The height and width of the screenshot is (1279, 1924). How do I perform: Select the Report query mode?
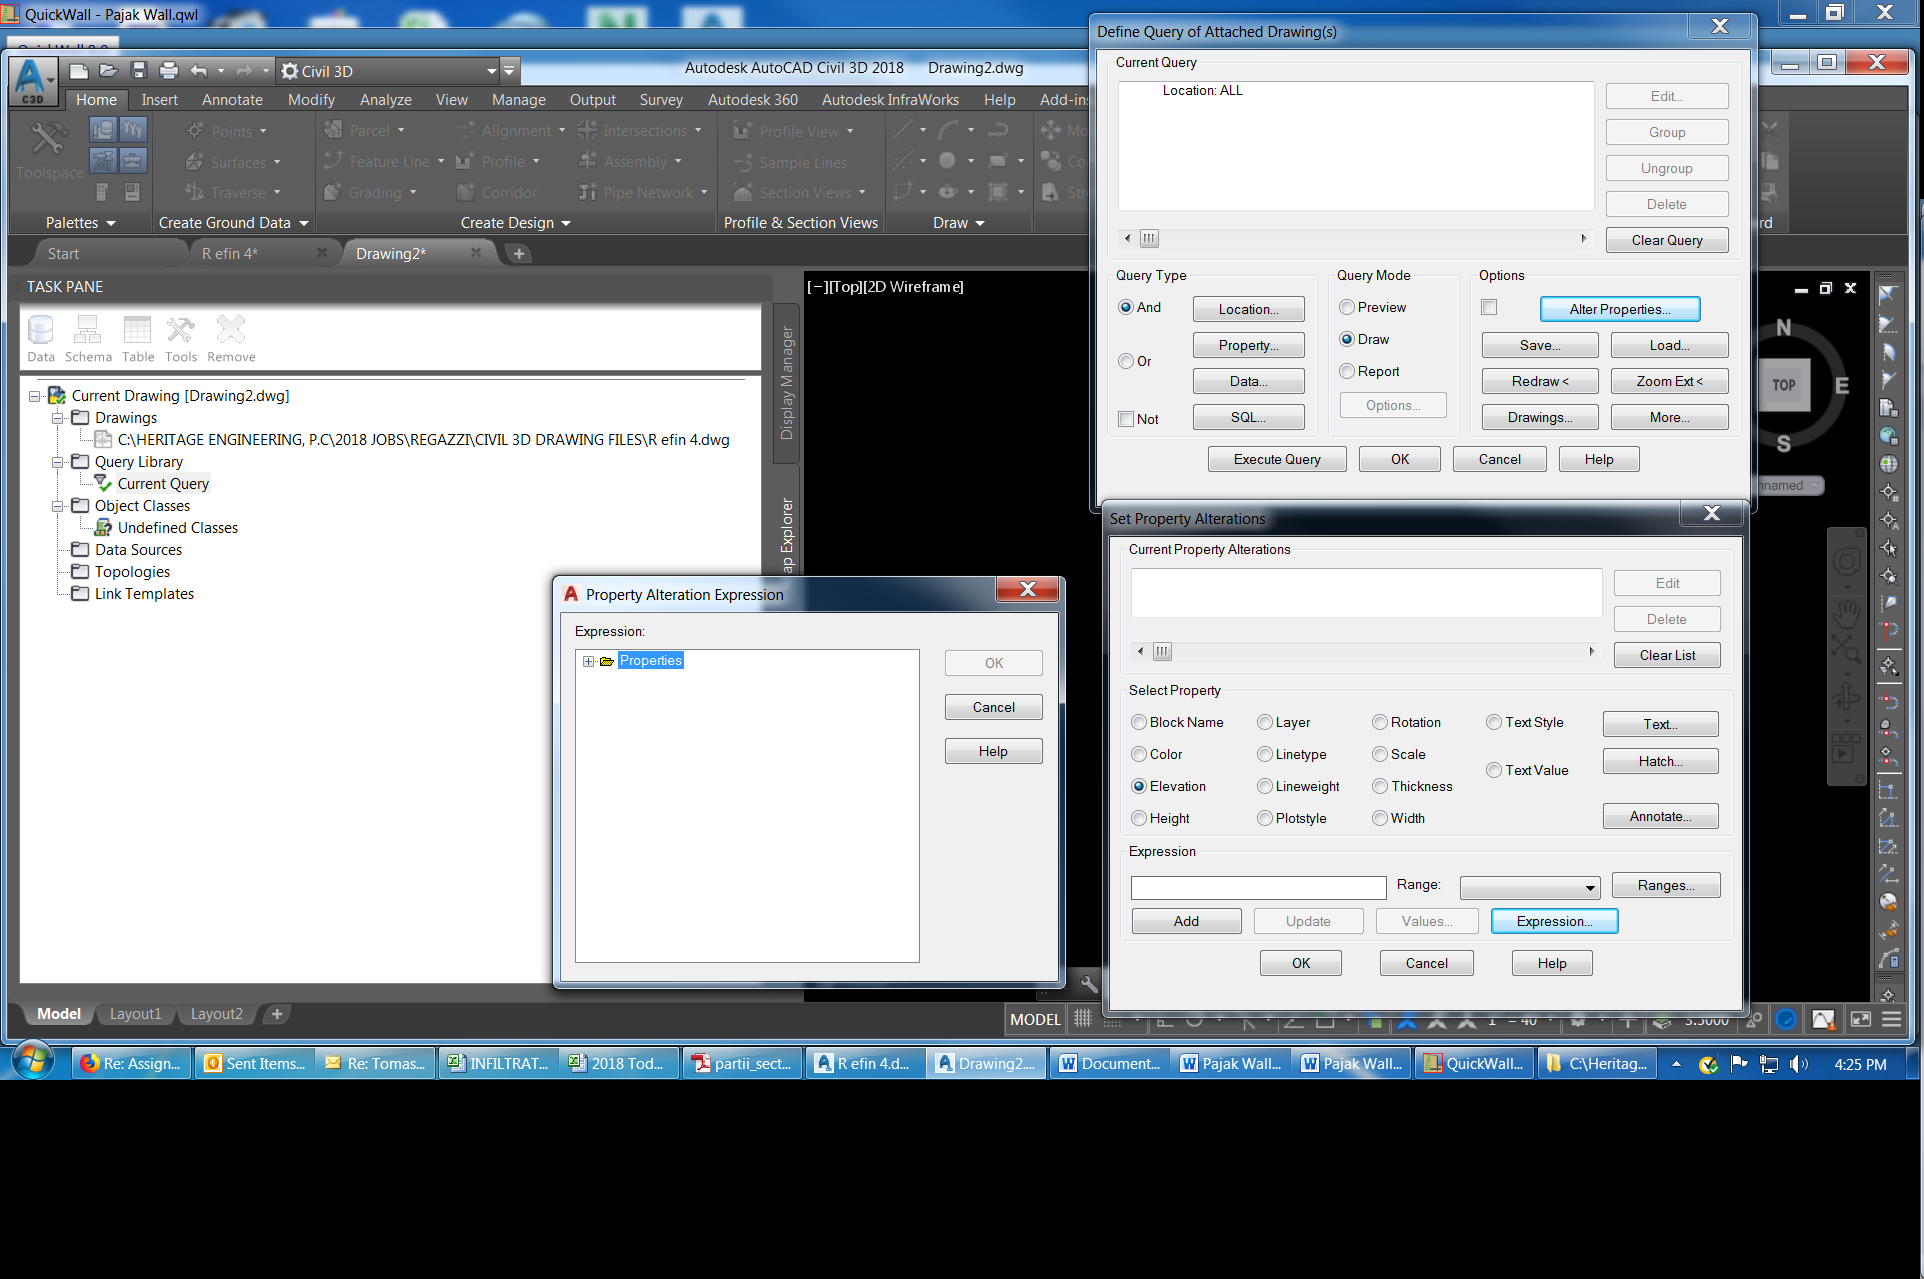tap(1347, 371)
